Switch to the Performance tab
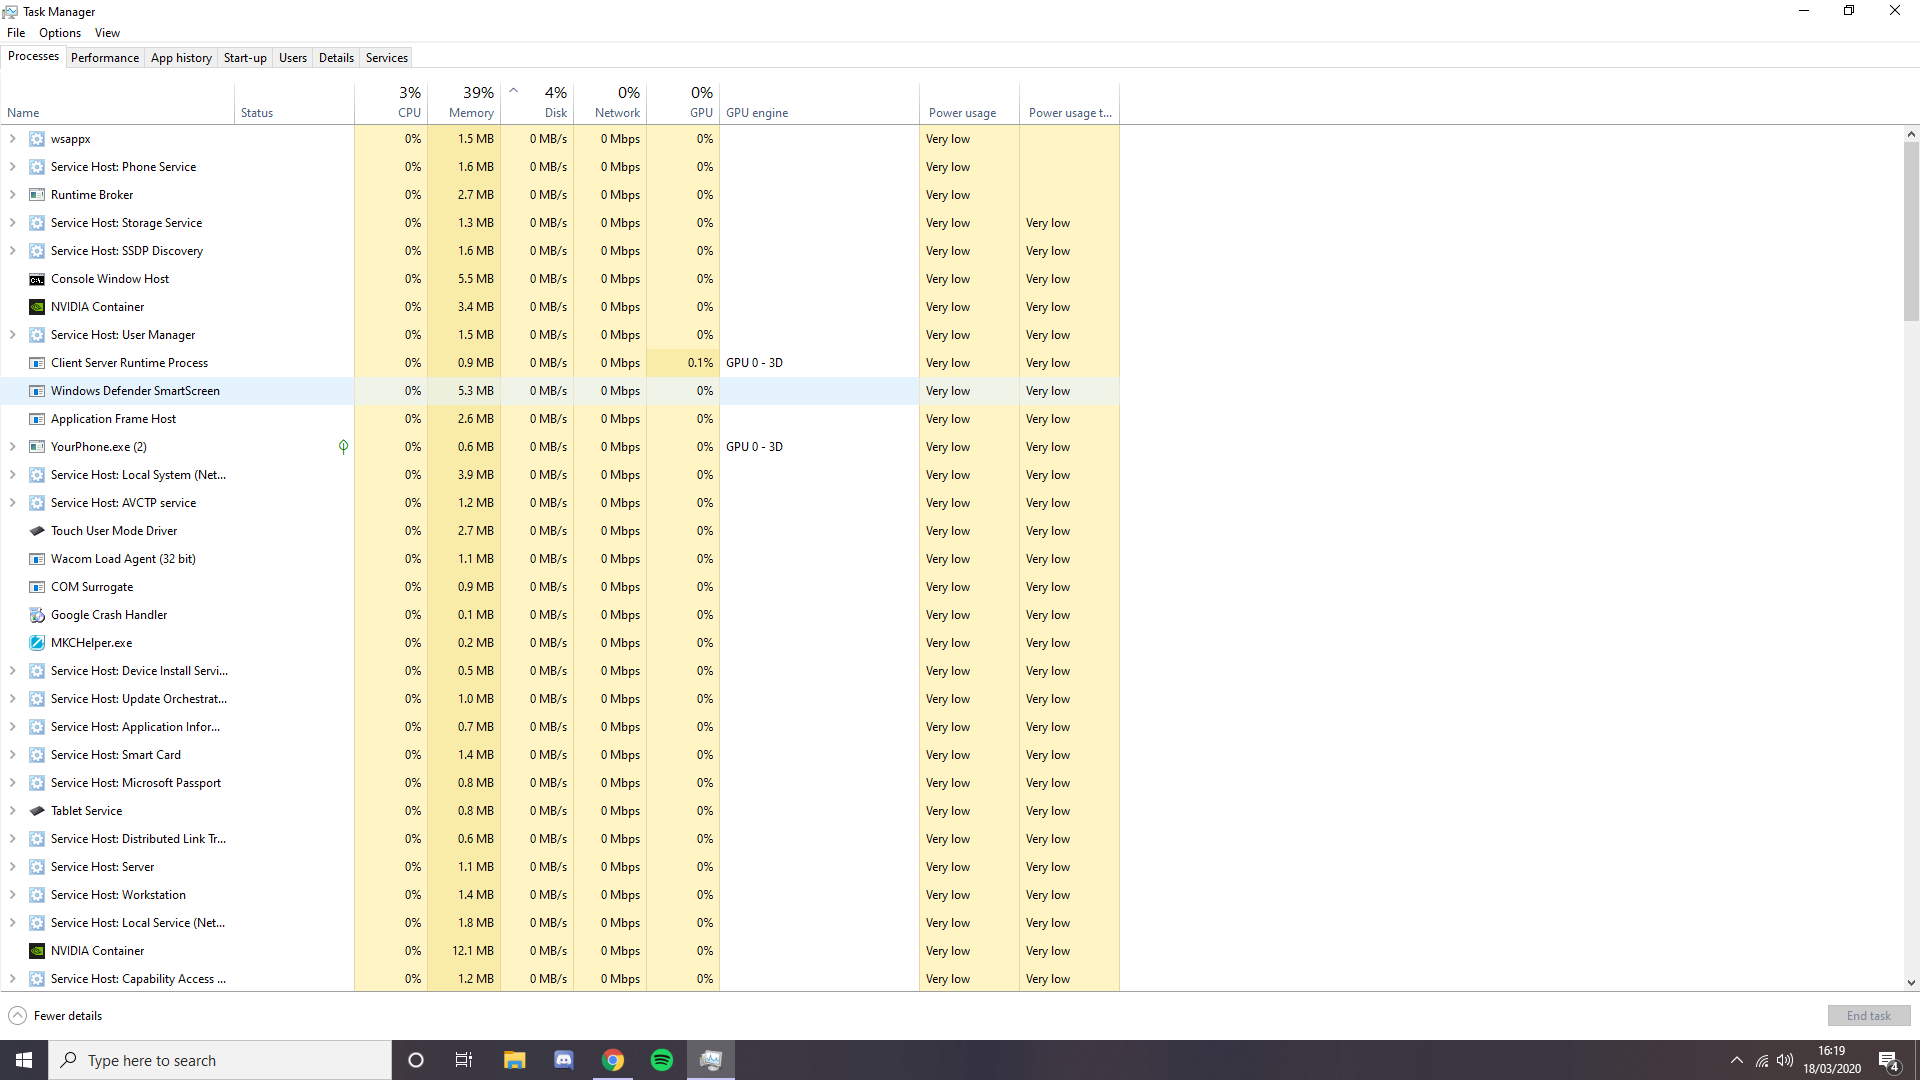1920x1080 pixels. click(x=105, y=58)
